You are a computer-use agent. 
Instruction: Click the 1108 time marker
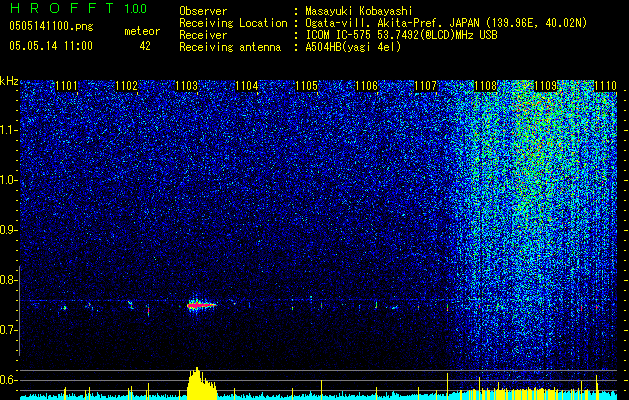coord(485,86)
